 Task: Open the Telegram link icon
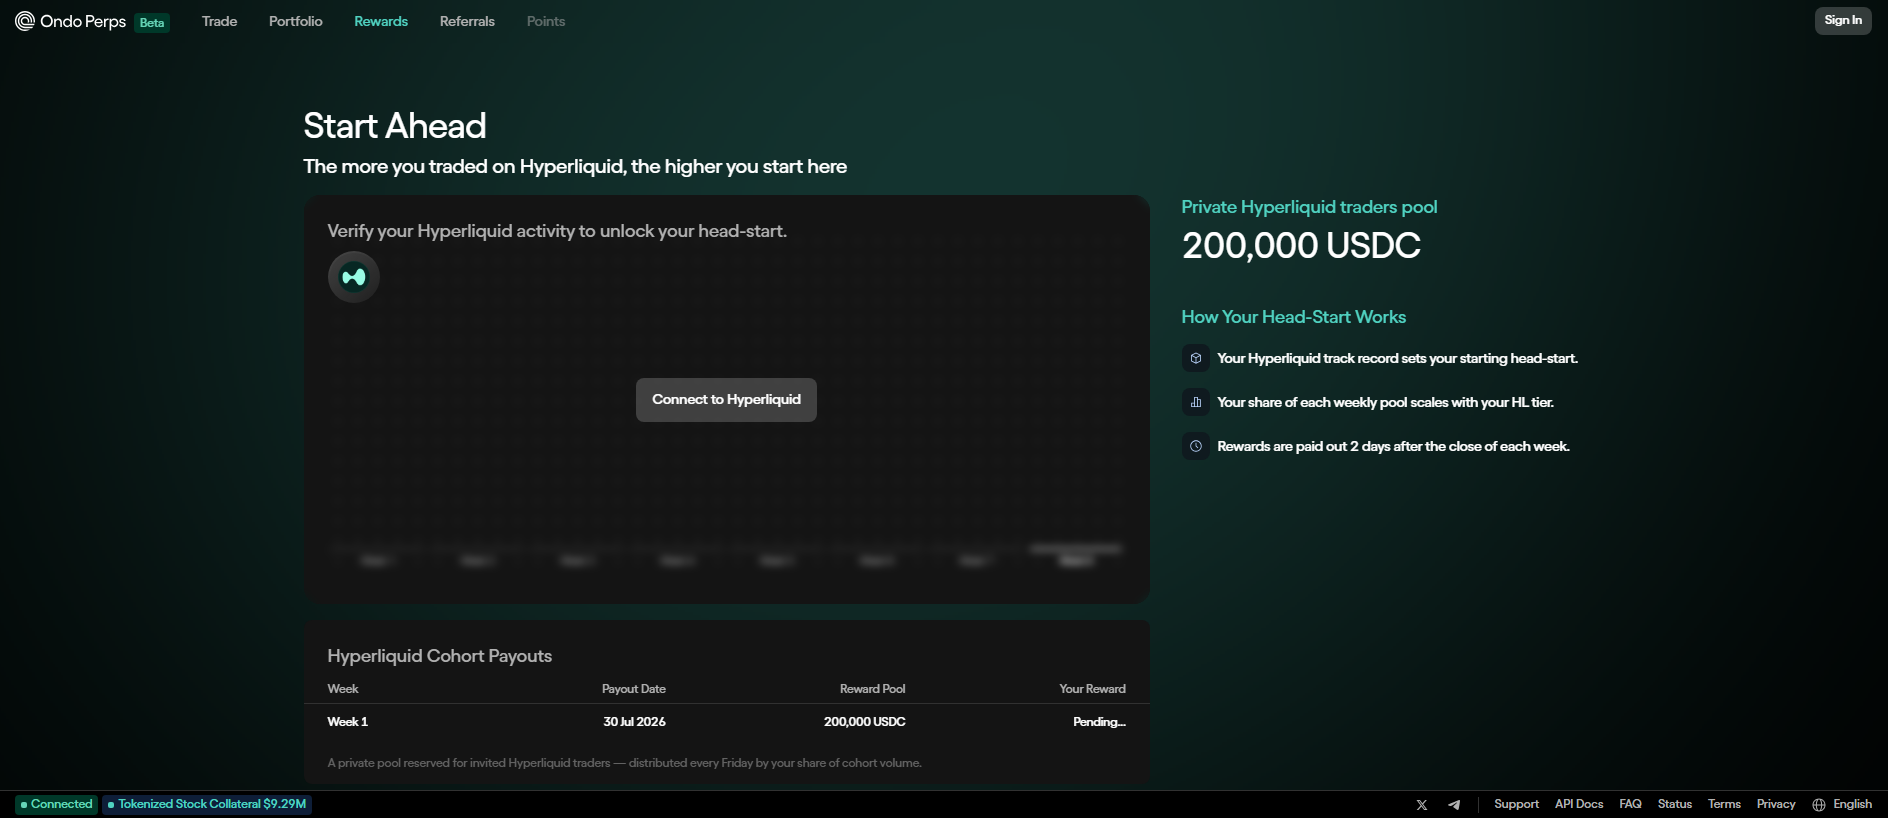click(x=1454, y=805)
